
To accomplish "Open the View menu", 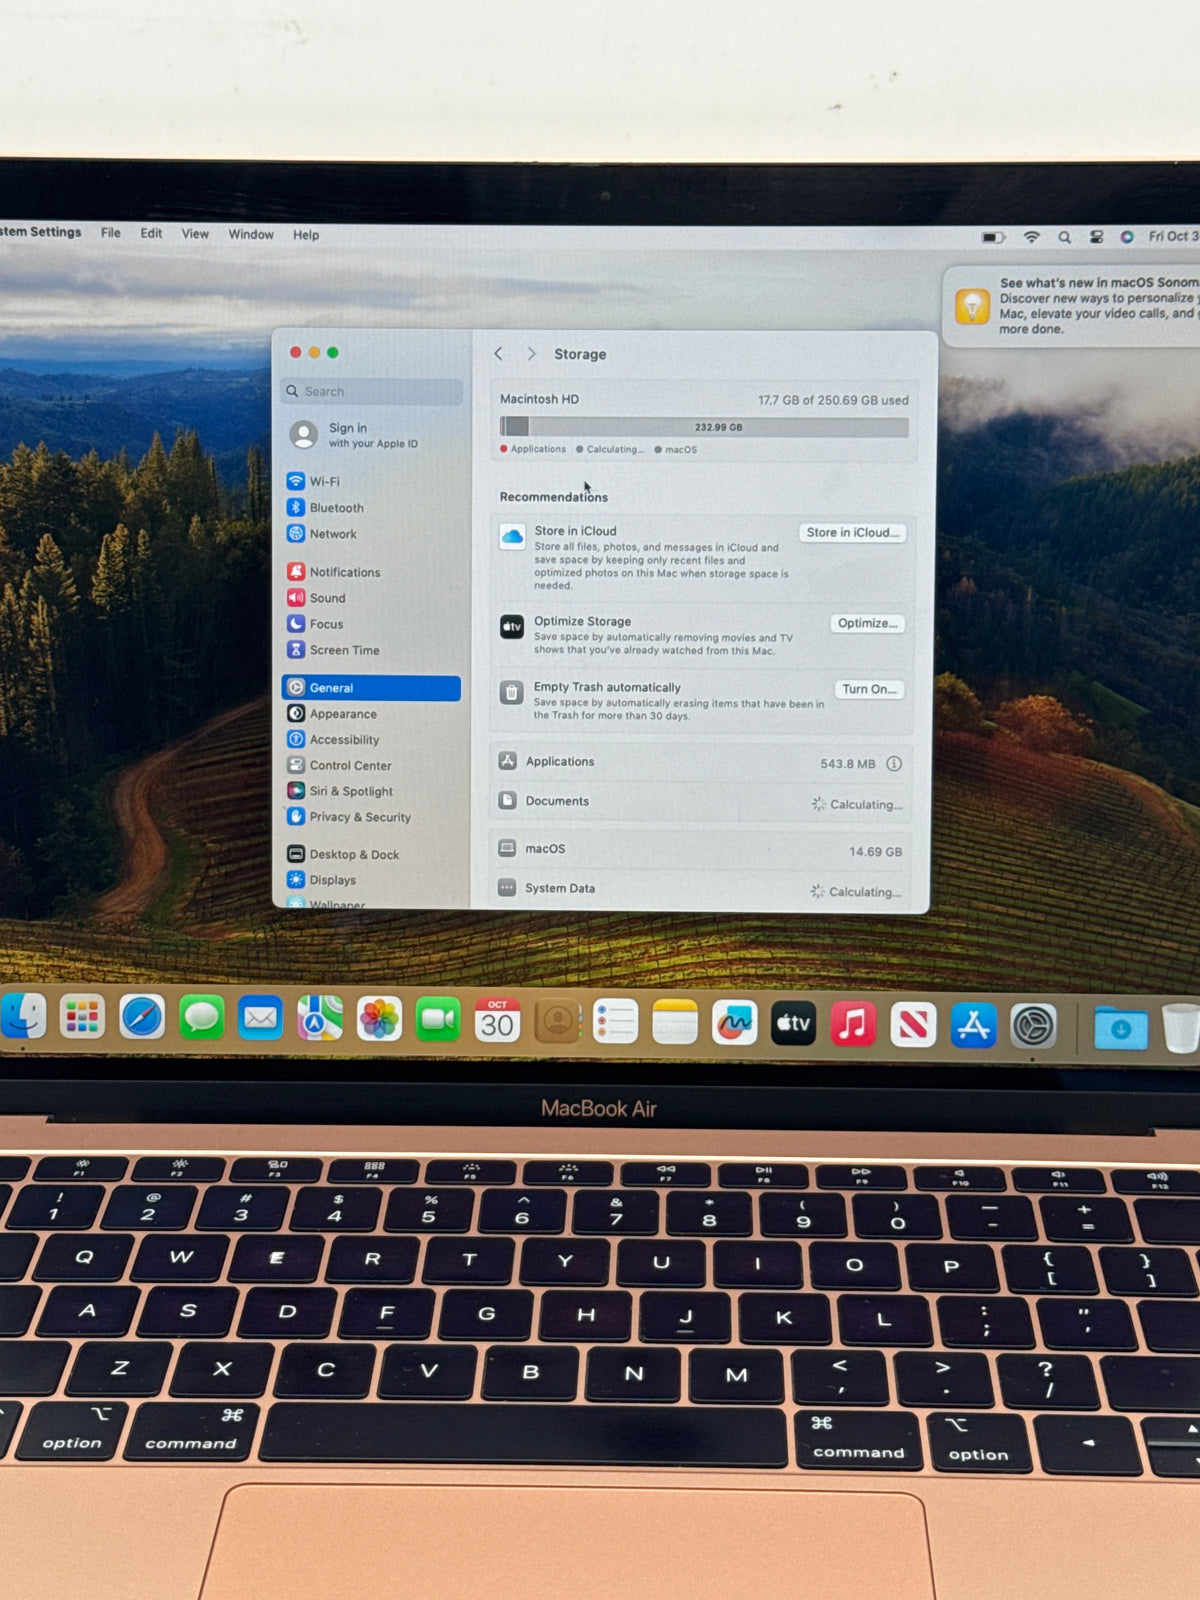I will click(195, 234).
